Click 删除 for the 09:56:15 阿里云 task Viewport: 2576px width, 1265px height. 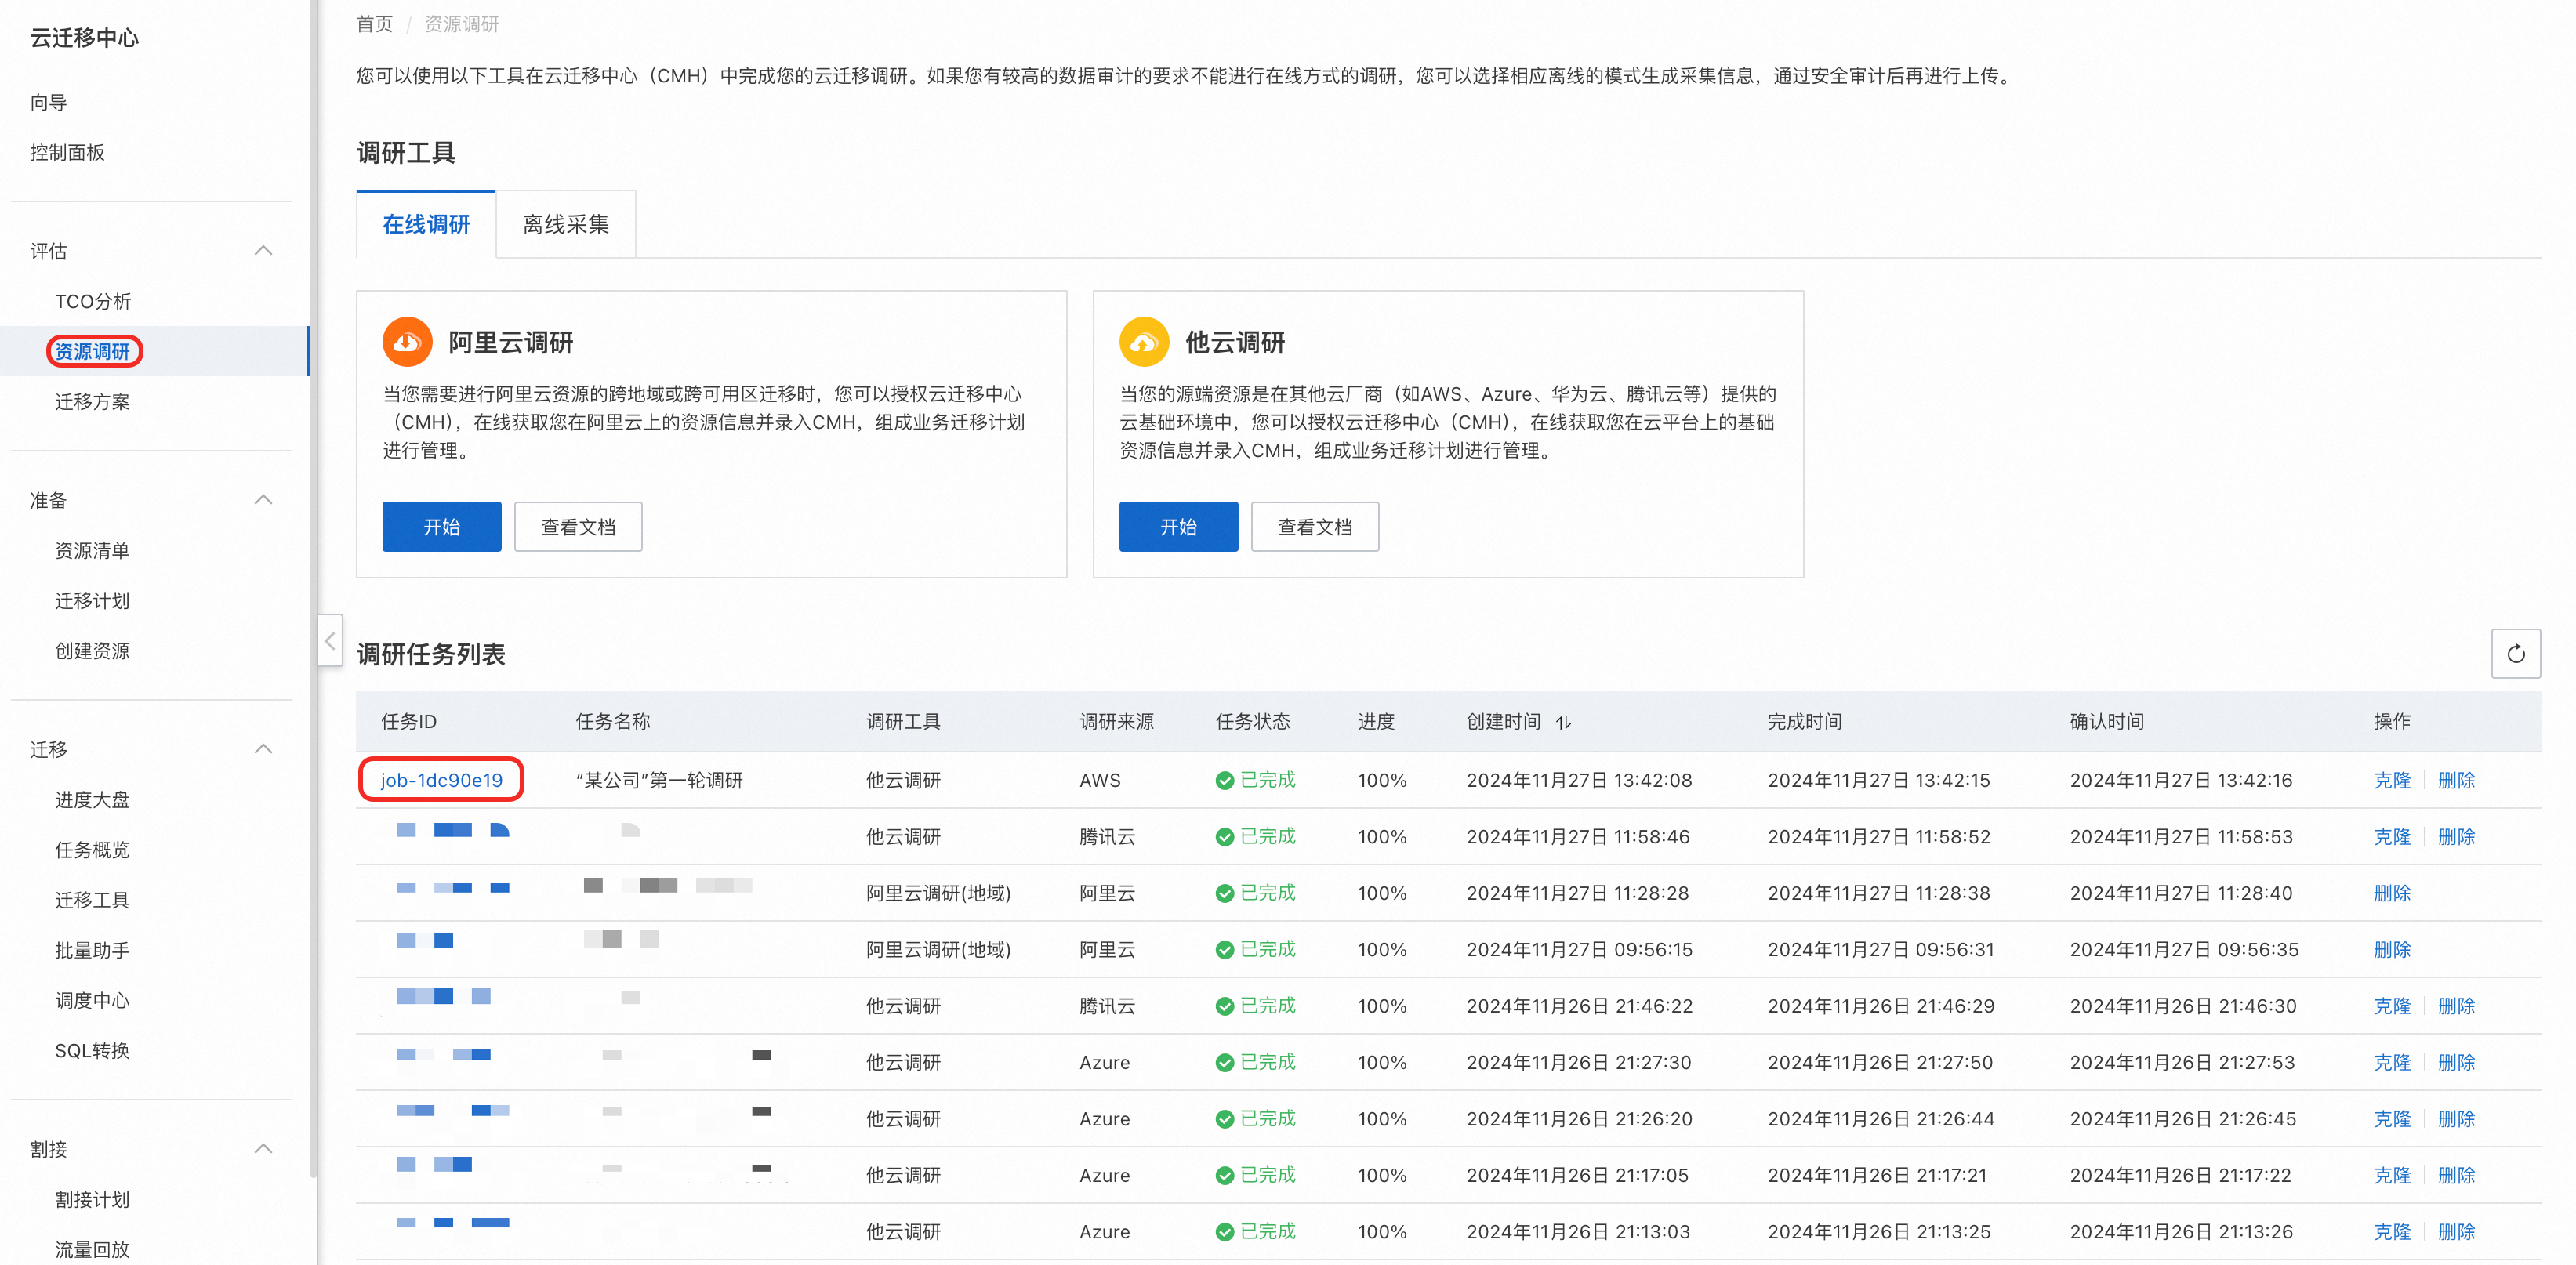click(x=2392, y=949)
